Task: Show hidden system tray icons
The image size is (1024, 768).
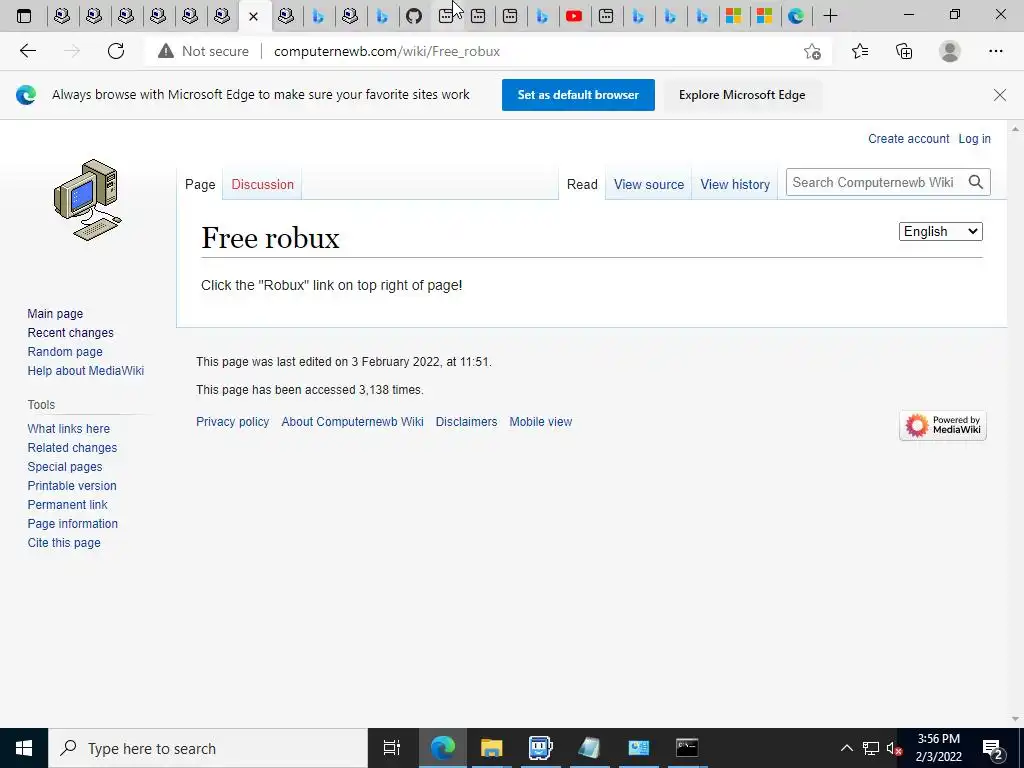Action: pos(846,748)
